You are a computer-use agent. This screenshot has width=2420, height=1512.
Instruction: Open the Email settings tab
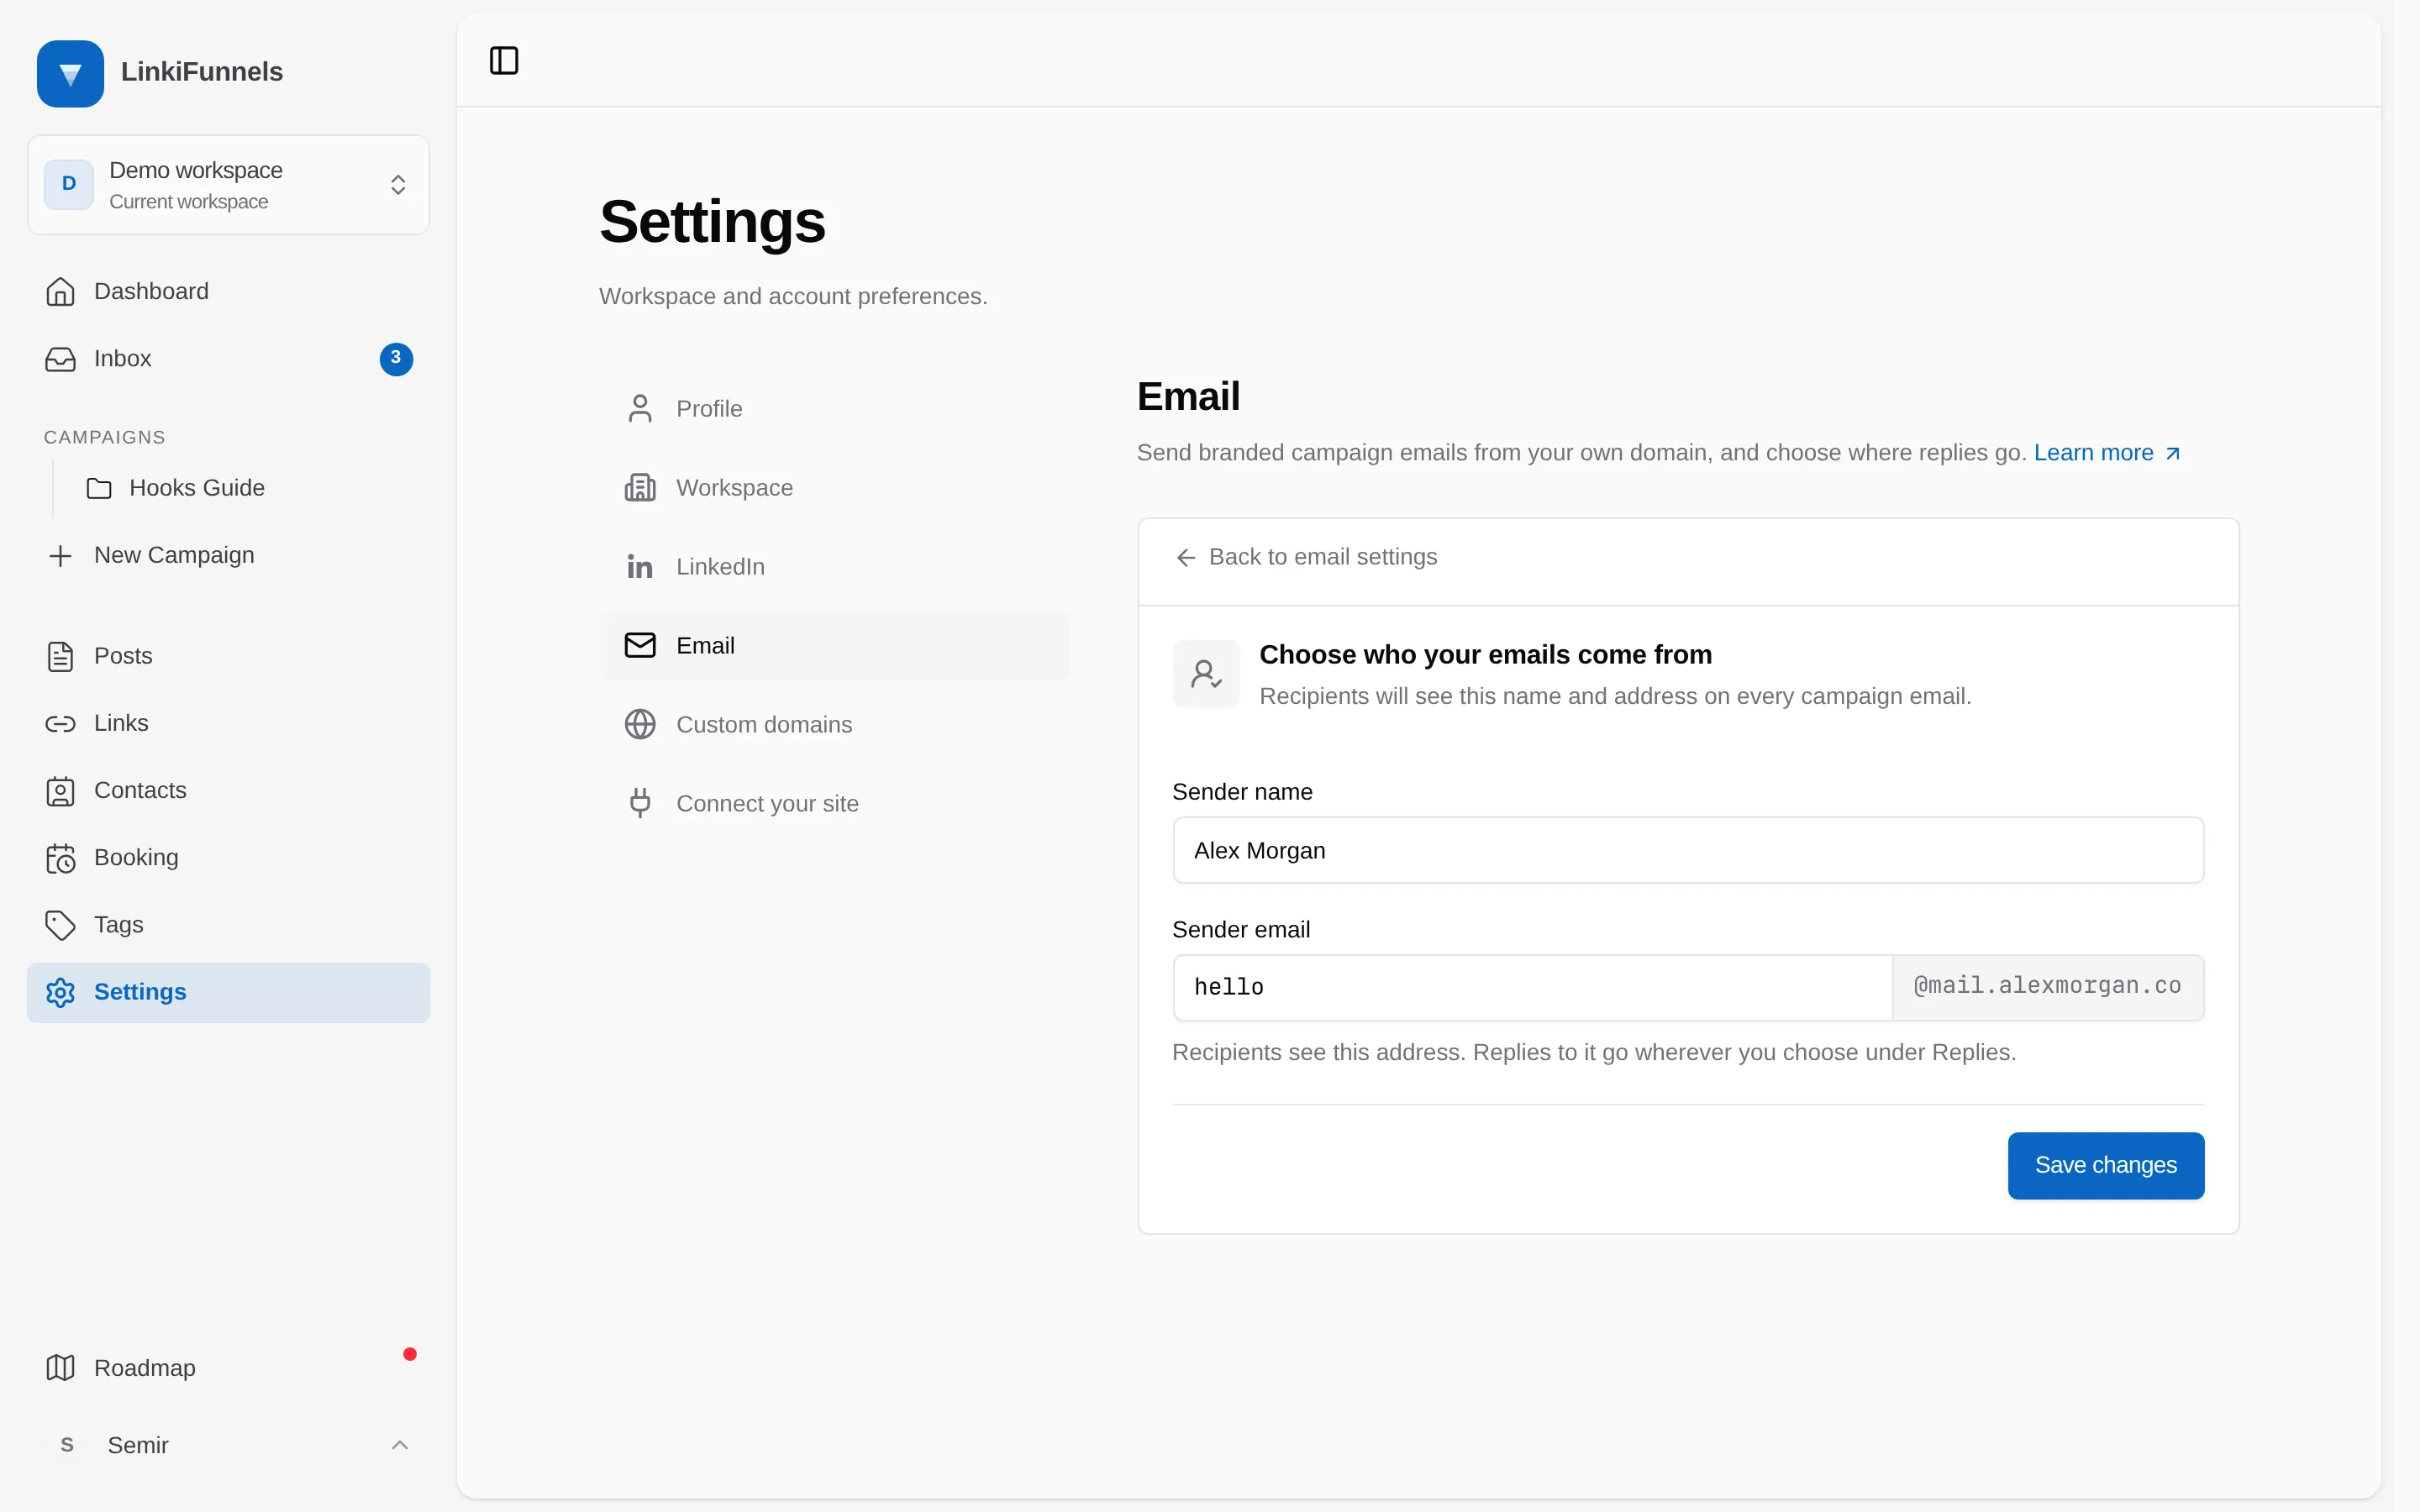(834, 646)
